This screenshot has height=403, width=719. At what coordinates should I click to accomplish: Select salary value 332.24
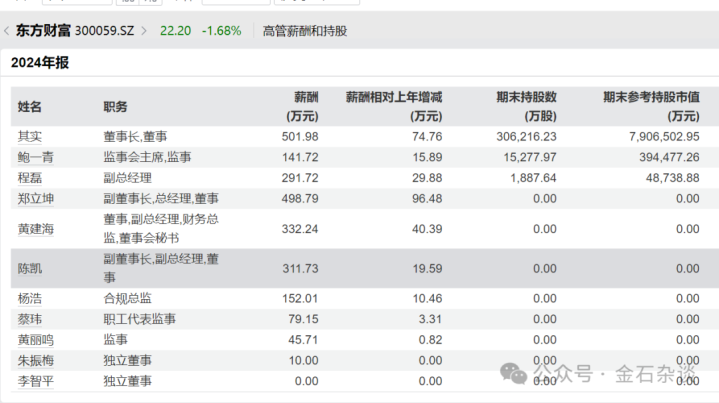tap(300, 229)
